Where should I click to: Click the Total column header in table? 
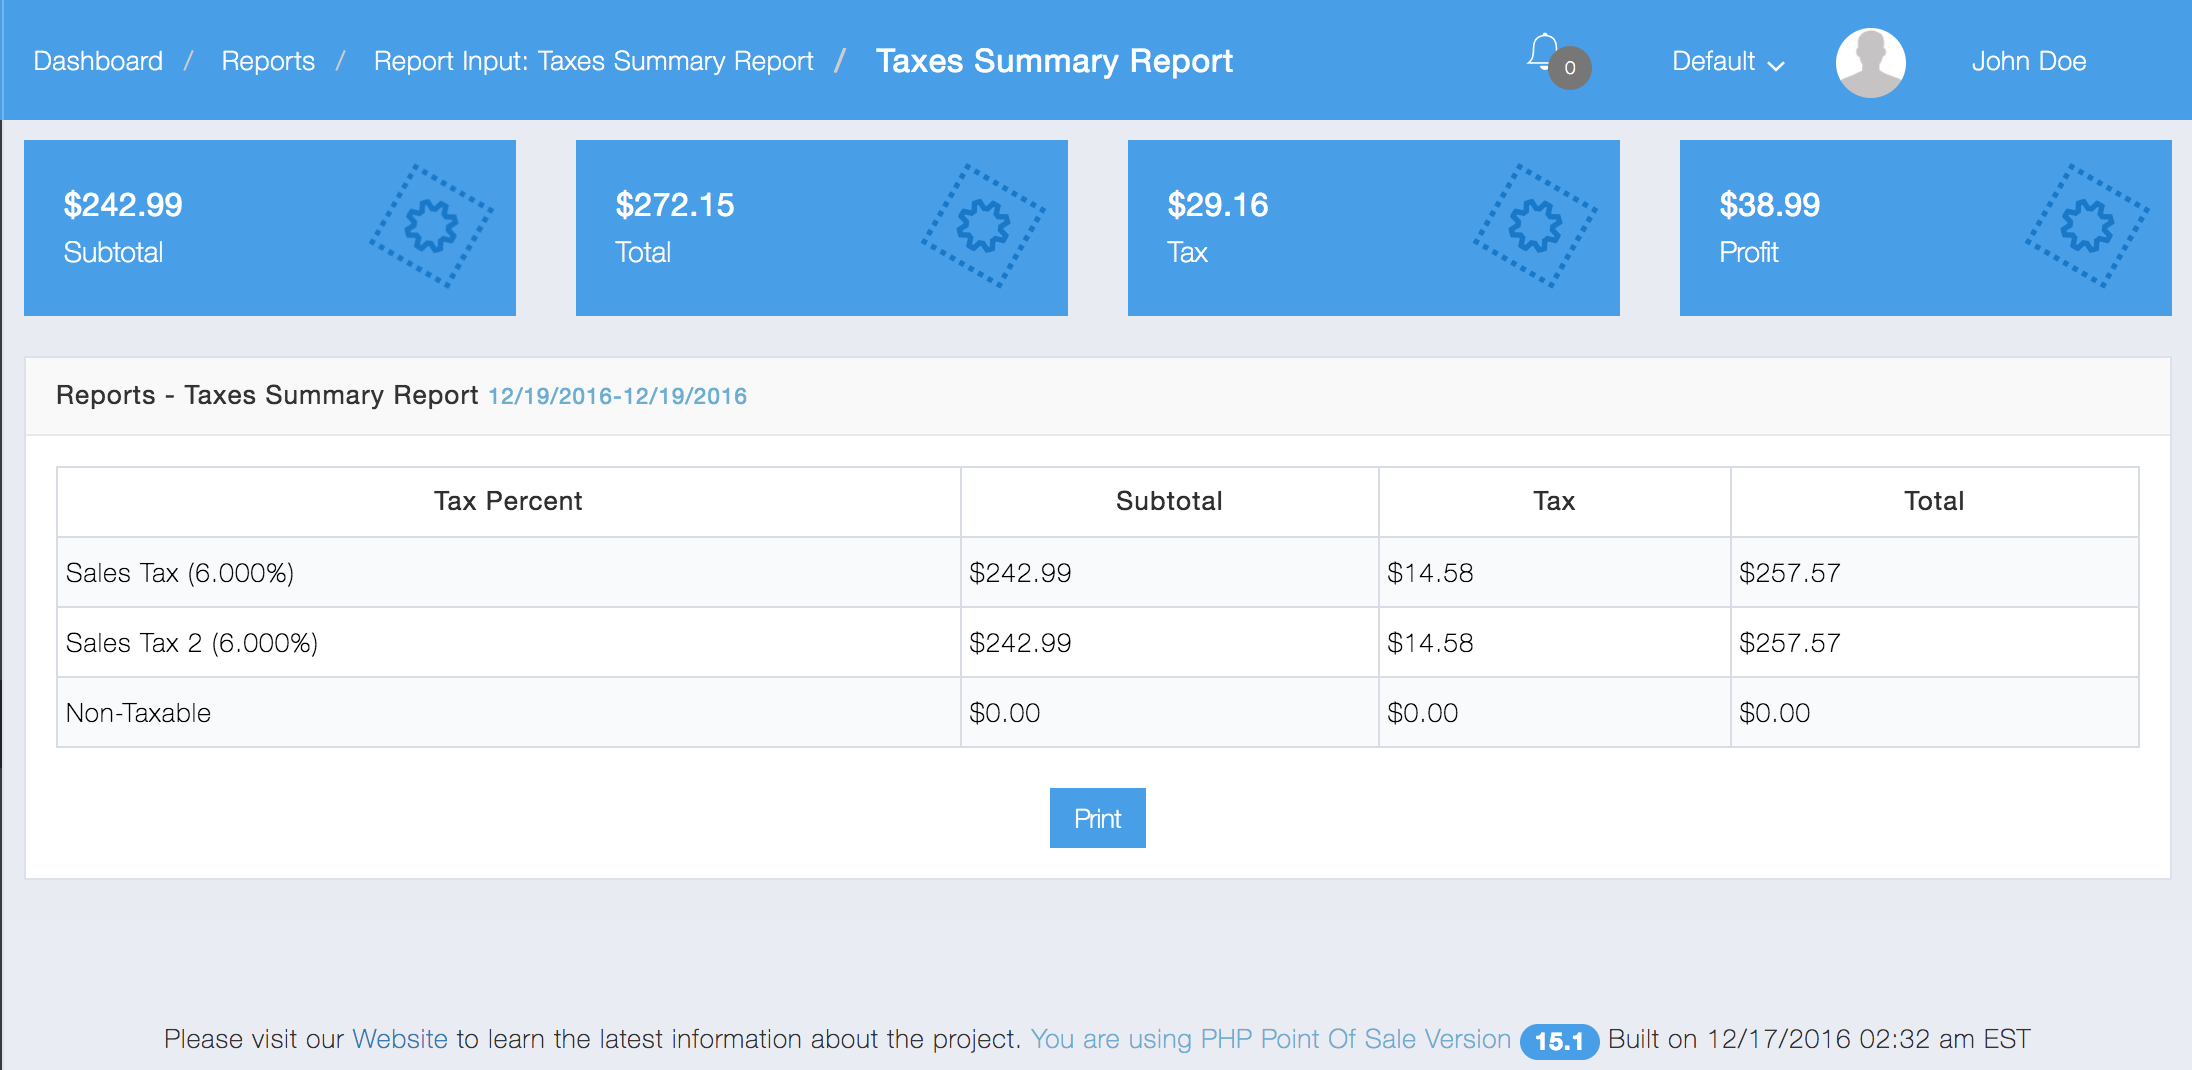tap(1934, 501)
